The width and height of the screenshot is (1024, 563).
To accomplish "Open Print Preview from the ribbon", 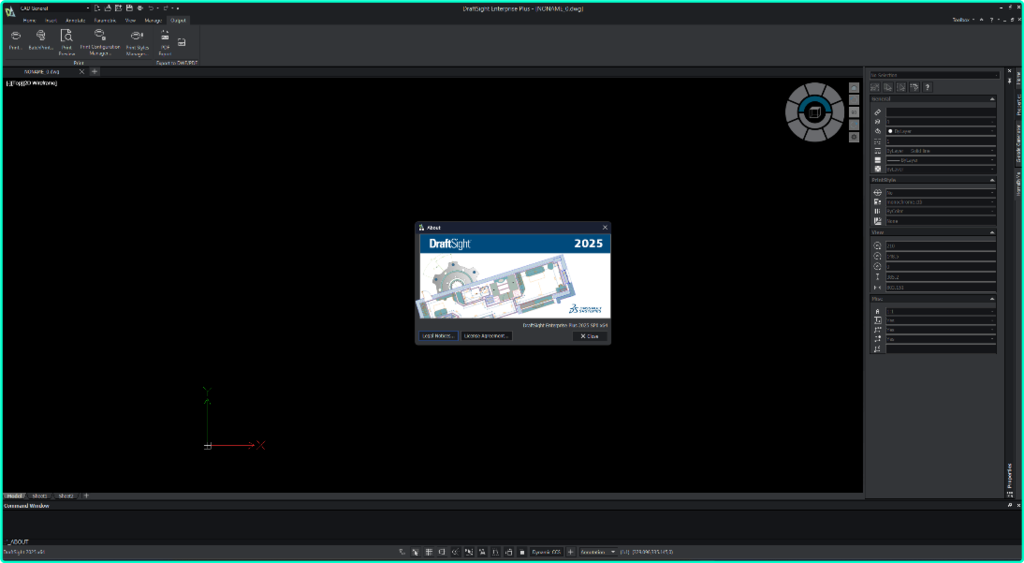I will tap(67, 42).
